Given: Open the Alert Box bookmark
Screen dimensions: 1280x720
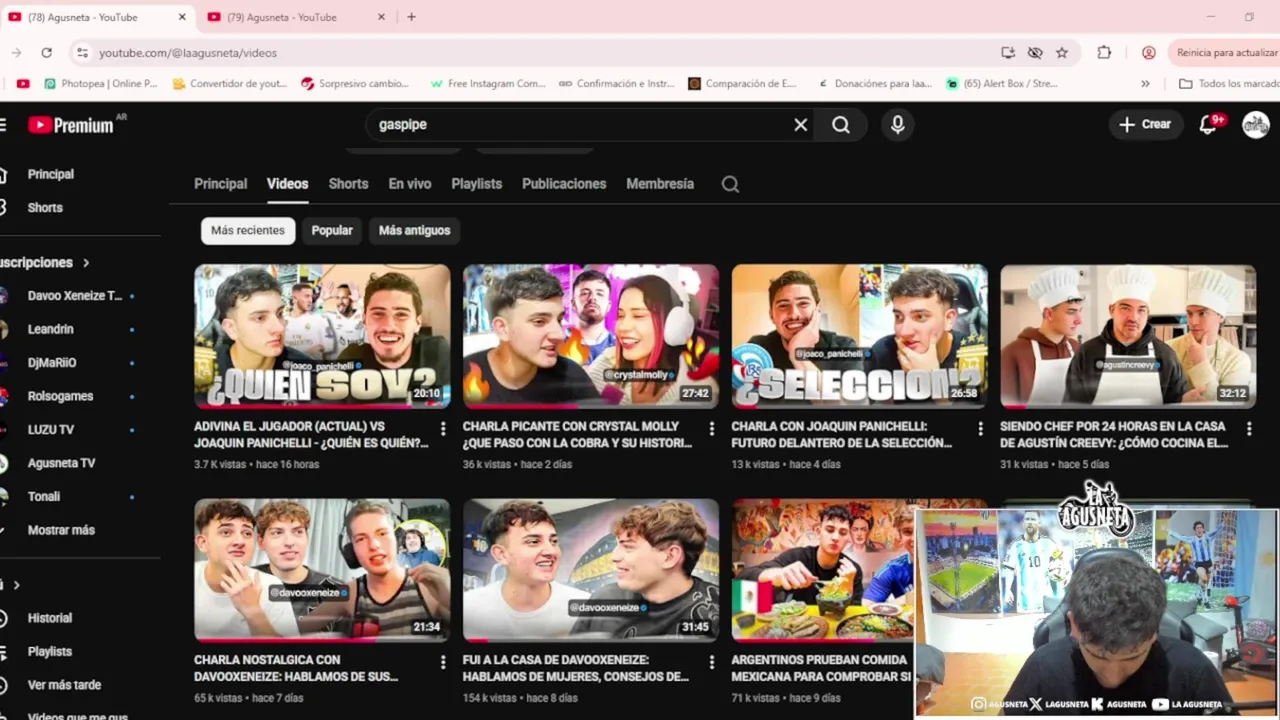Looking at the screenshot, I should click(1001, 84).
